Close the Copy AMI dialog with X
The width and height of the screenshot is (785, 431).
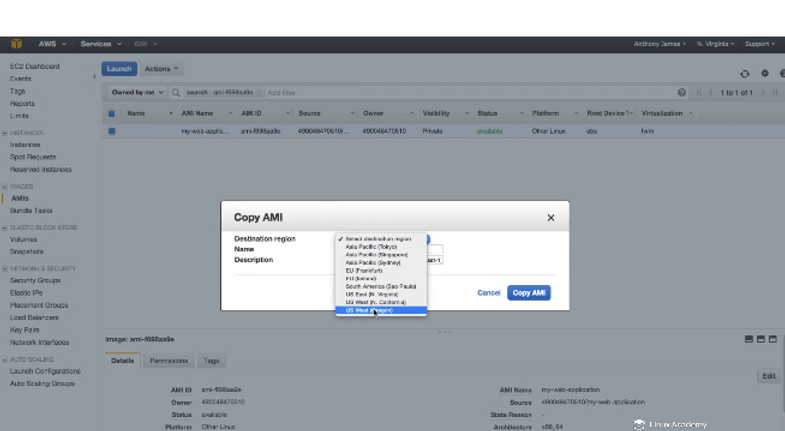tap(551, 218)
